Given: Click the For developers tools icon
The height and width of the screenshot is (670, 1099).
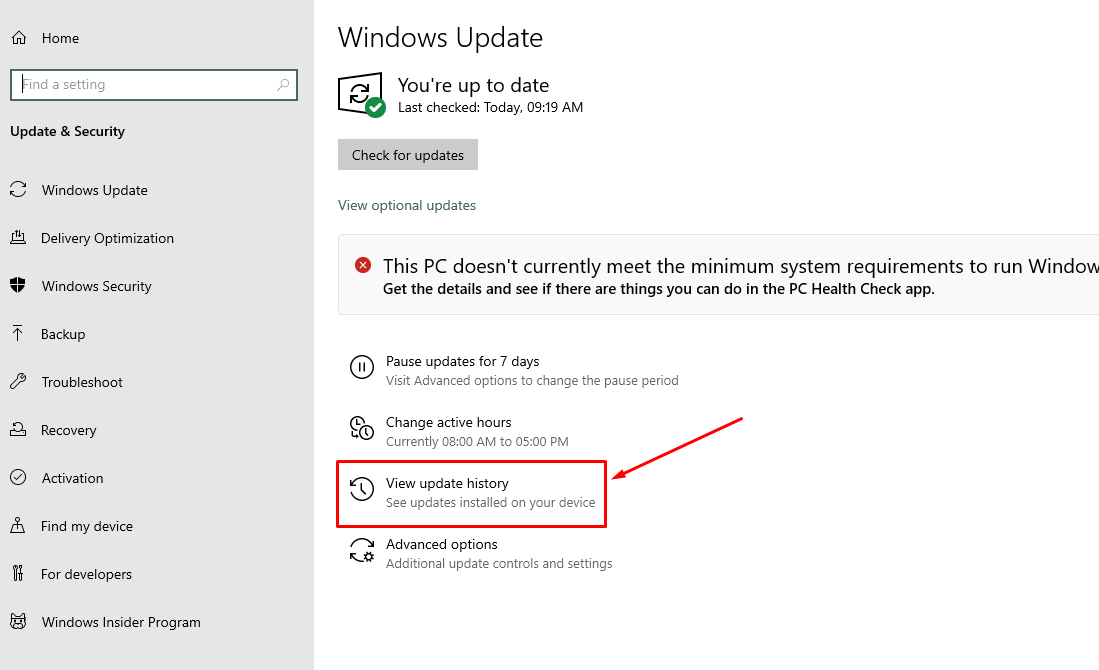Looking at the screenshot, I should click(18, 573).
